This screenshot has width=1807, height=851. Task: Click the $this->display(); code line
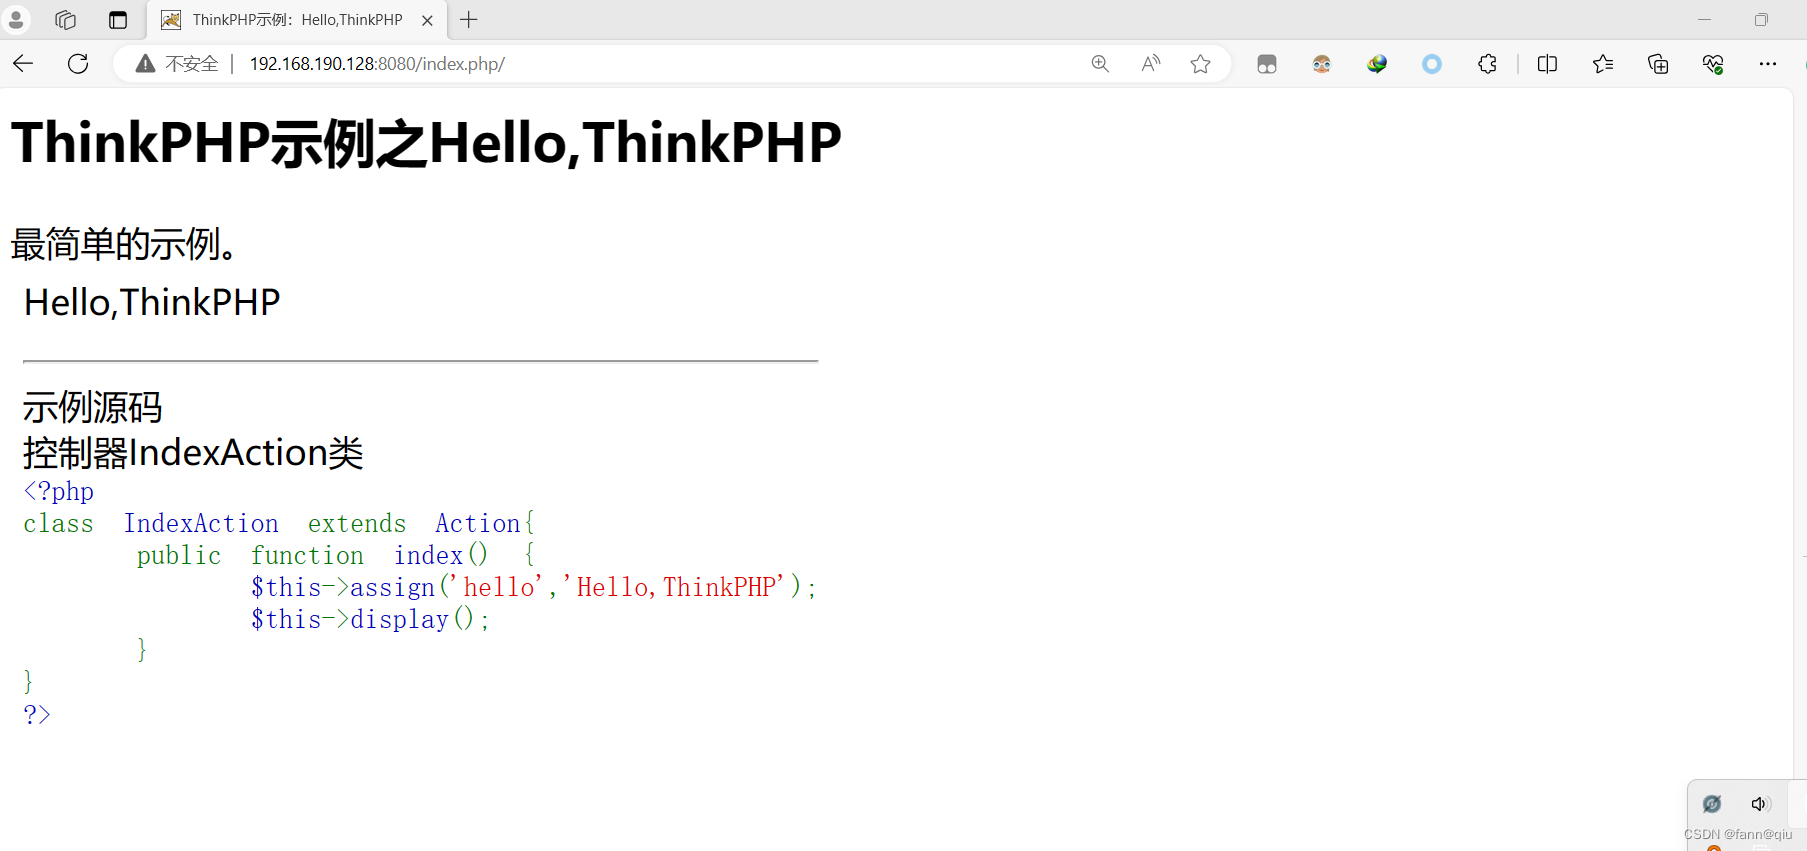[370, 619]
